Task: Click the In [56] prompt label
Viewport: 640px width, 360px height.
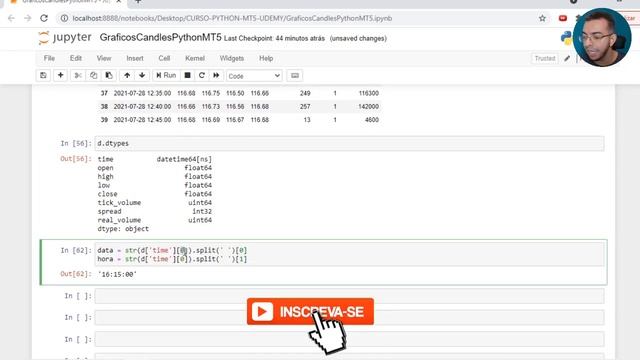Action: click(76, 144)
